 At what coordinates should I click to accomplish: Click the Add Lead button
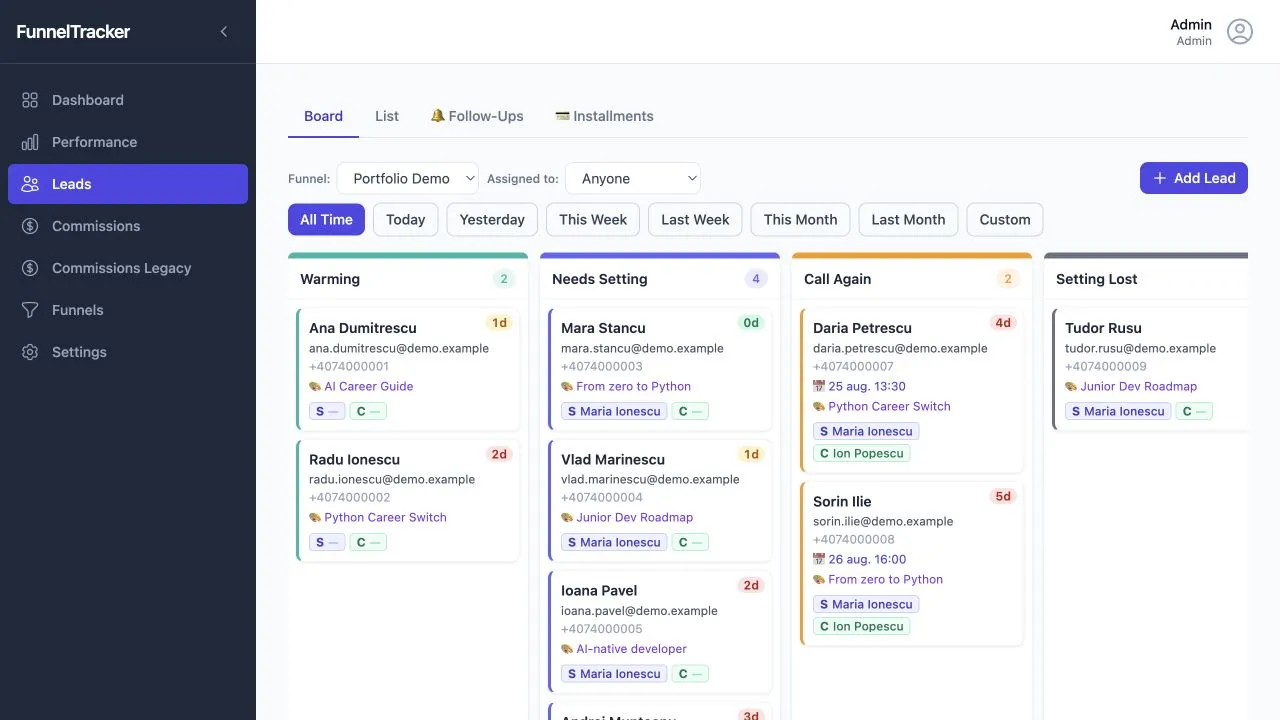[1194, 178]
